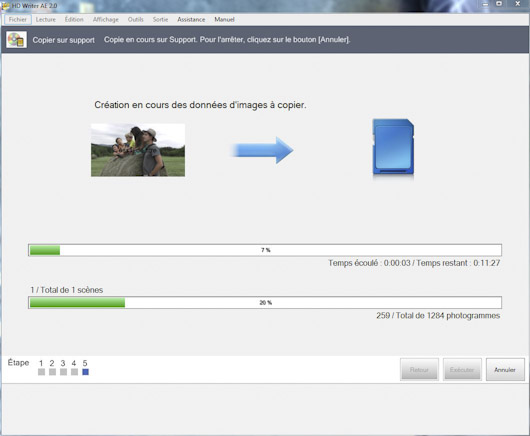Open the Manuel menu
Viewport: 530px width, 436px height.
pos(224,20)
